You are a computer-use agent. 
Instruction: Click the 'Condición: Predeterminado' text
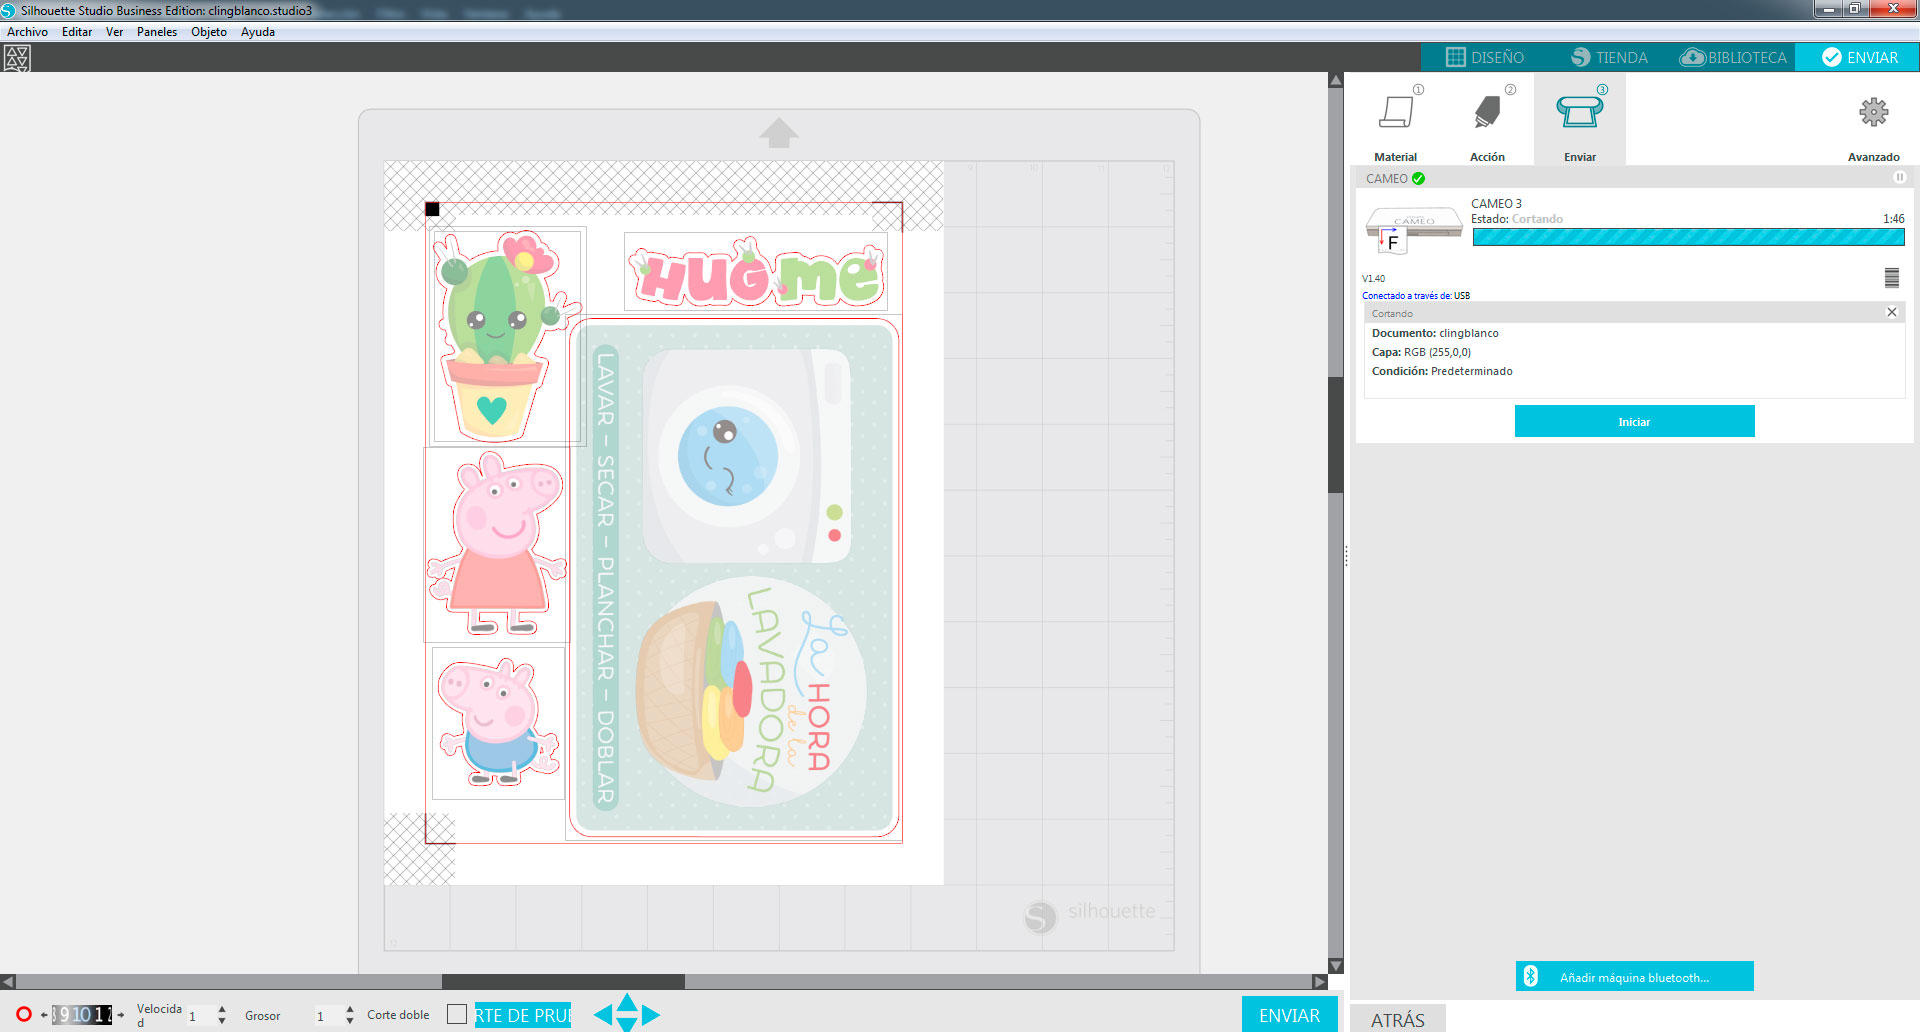tap(1442, 371)
